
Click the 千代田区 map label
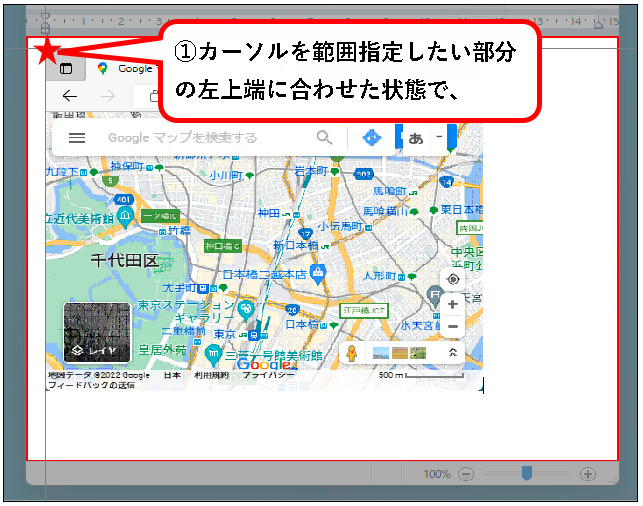pyautogui.click(x=125, y=260)
